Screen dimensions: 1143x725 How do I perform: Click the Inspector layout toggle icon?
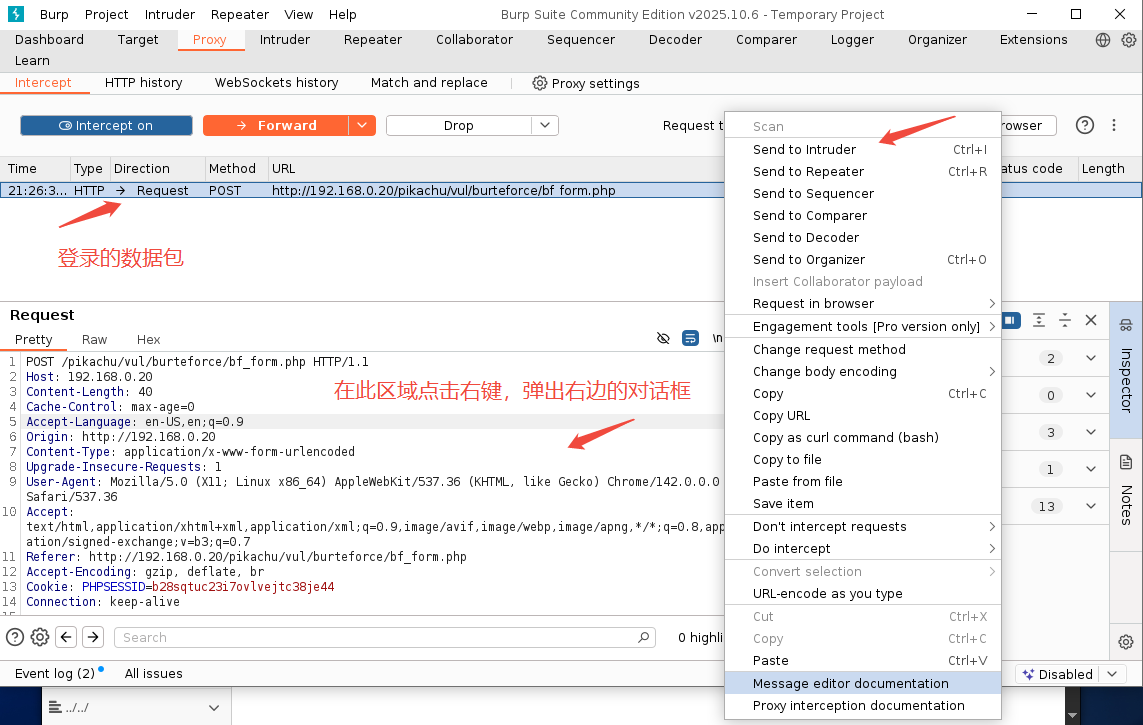(1011, 320)
